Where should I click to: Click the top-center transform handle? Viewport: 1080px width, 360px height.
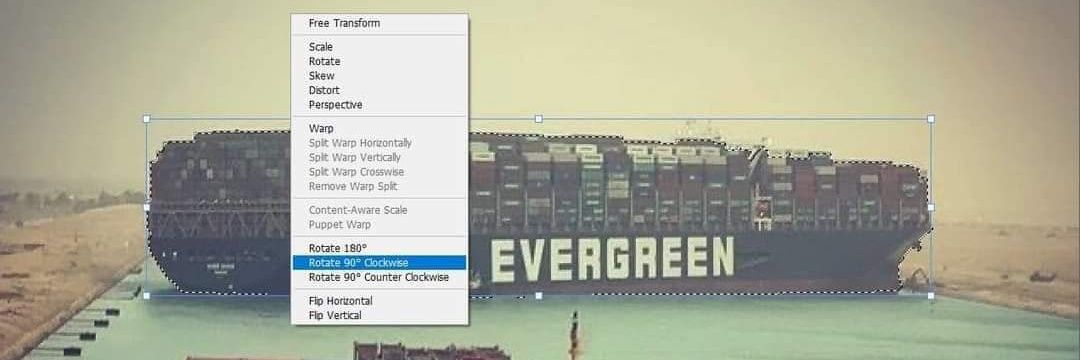point(539,119)
